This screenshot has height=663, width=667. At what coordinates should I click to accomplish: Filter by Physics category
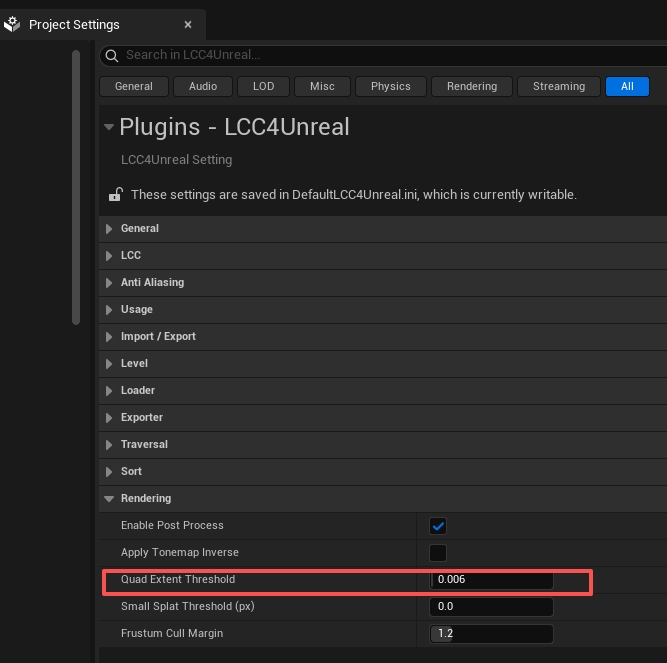point(391,86)
